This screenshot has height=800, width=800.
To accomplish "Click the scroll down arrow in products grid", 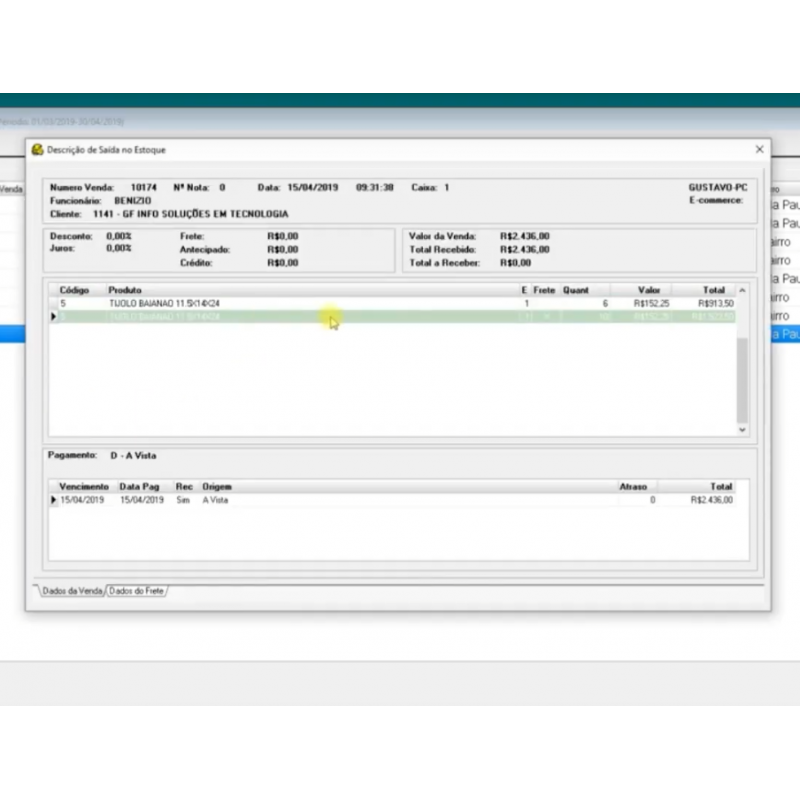I will click(x=742, y=429).
